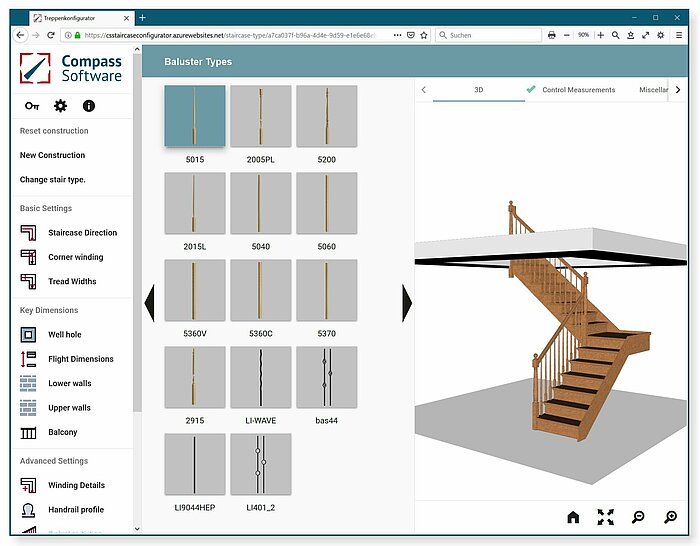Open browser hamburger menu
Viewport: 700px width, 546px height.
[x=679, y=35]
